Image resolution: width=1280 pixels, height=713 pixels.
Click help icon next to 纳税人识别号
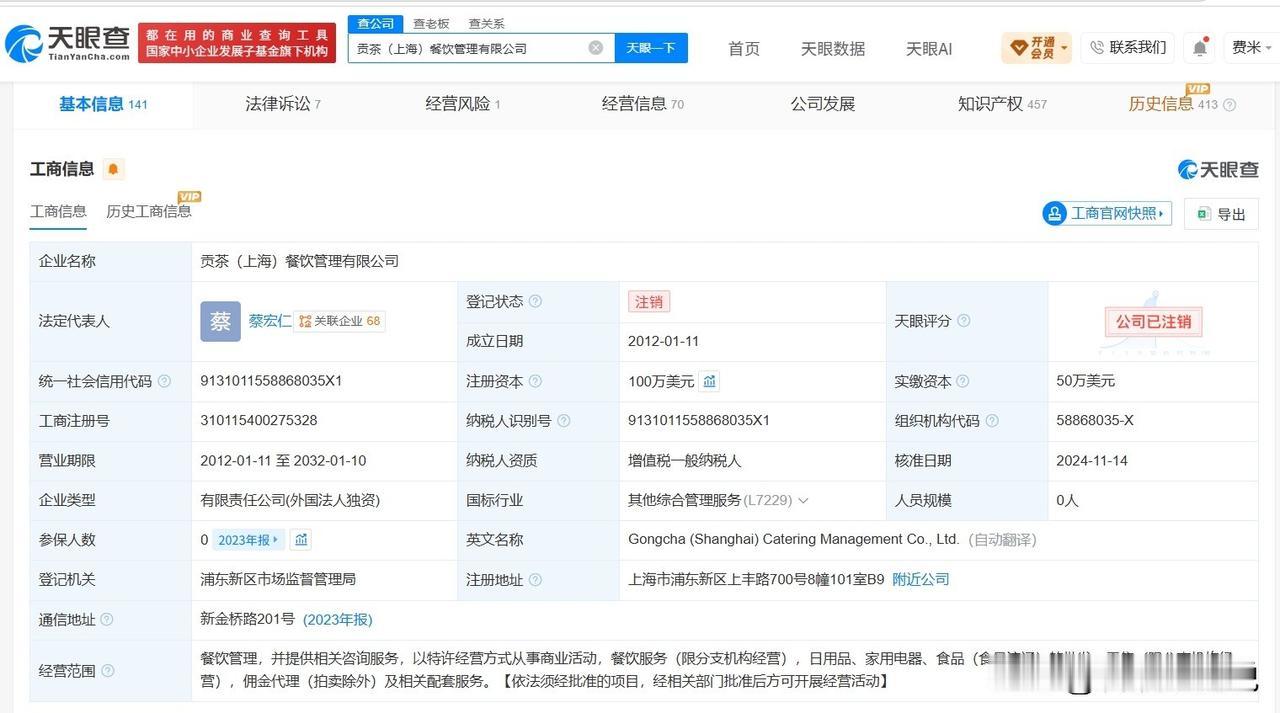tap(563, 421)
